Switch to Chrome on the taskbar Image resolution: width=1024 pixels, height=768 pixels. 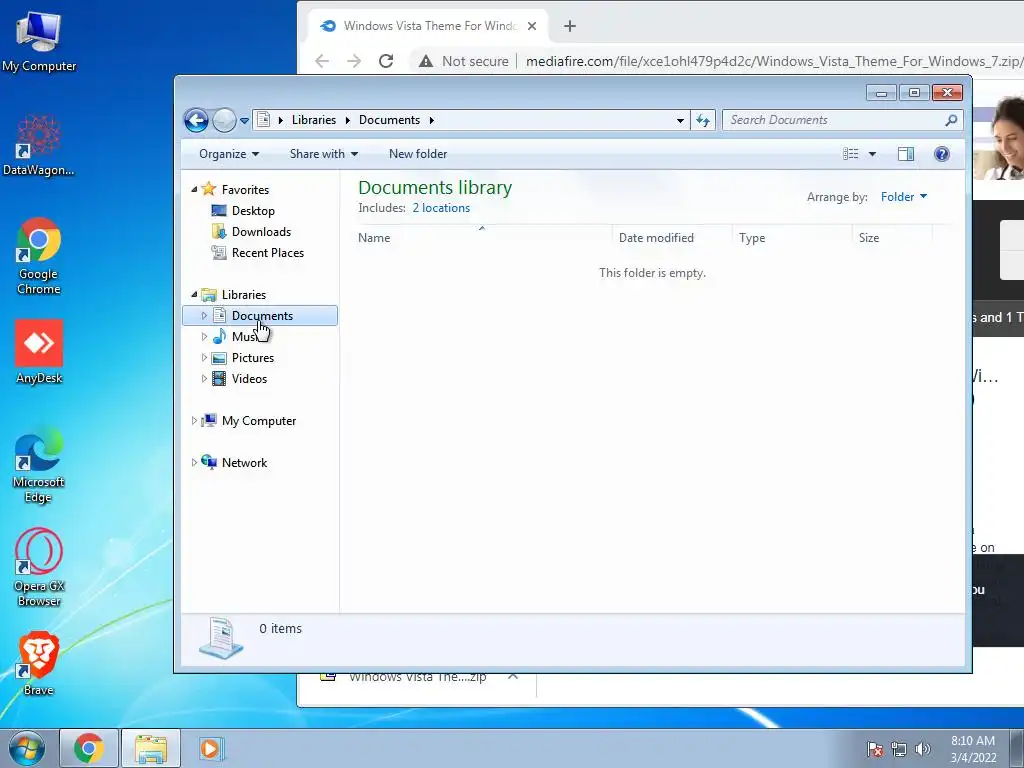tap(89, 748)
